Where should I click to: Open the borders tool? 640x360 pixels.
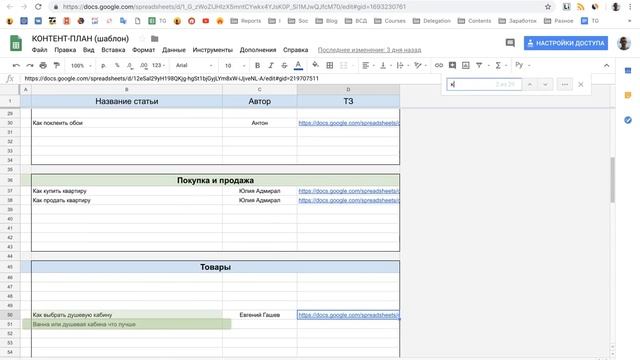330,65
